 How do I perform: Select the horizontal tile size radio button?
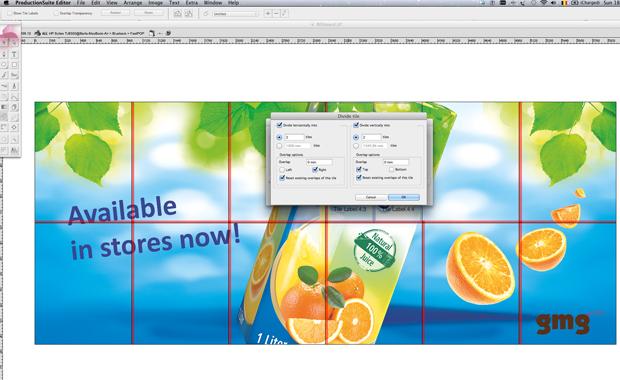[279, 146]
